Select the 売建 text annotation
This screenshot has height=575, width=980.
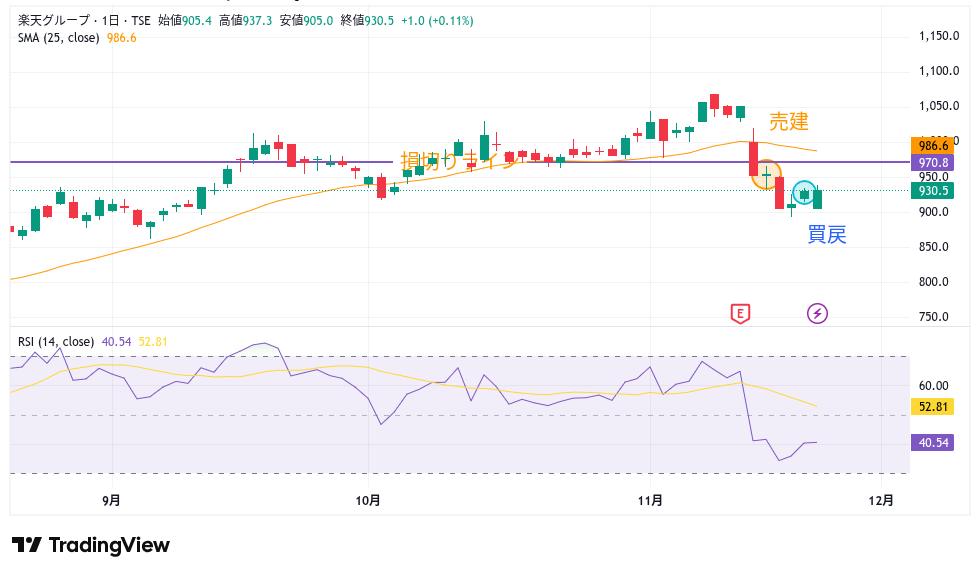pyautogui.click(x=788, y=122)
